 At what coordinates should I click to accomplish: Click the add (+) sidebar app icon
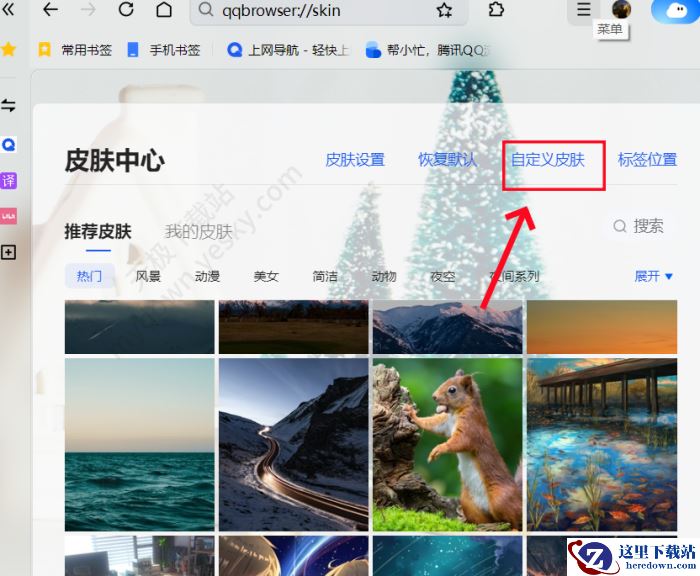tap(8, 252)
